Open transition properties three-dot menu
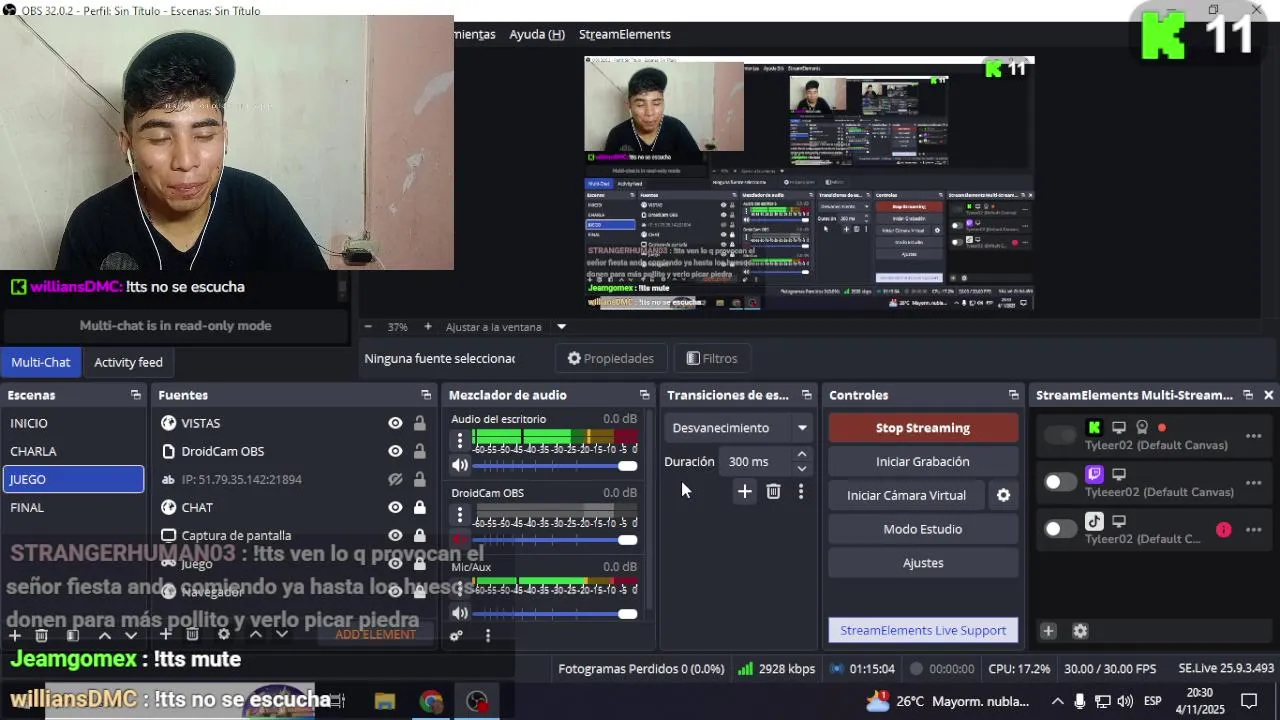The image size is (1280, 720). (800, 491)
